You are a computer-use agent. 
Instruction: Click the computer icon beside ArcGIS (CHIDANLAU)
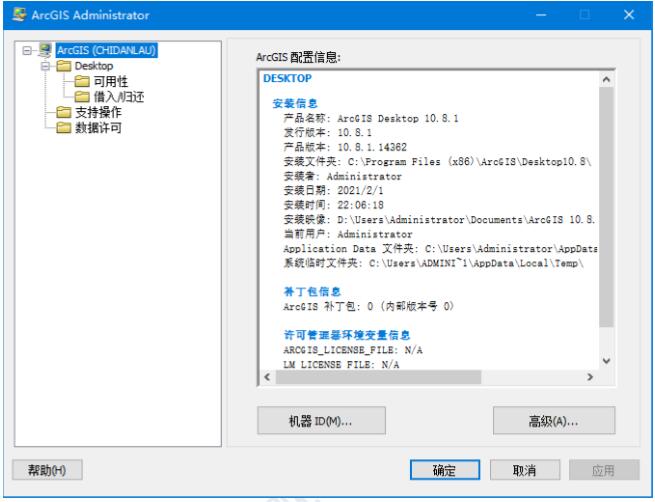pyautogui.click(x=45, y=50)
